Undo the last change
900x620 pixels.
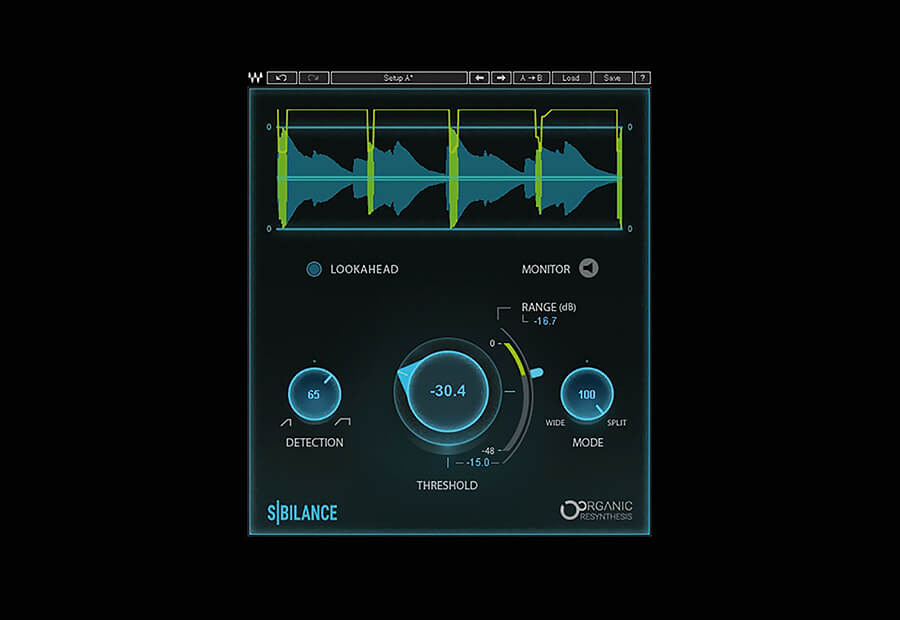coord(281,78)
